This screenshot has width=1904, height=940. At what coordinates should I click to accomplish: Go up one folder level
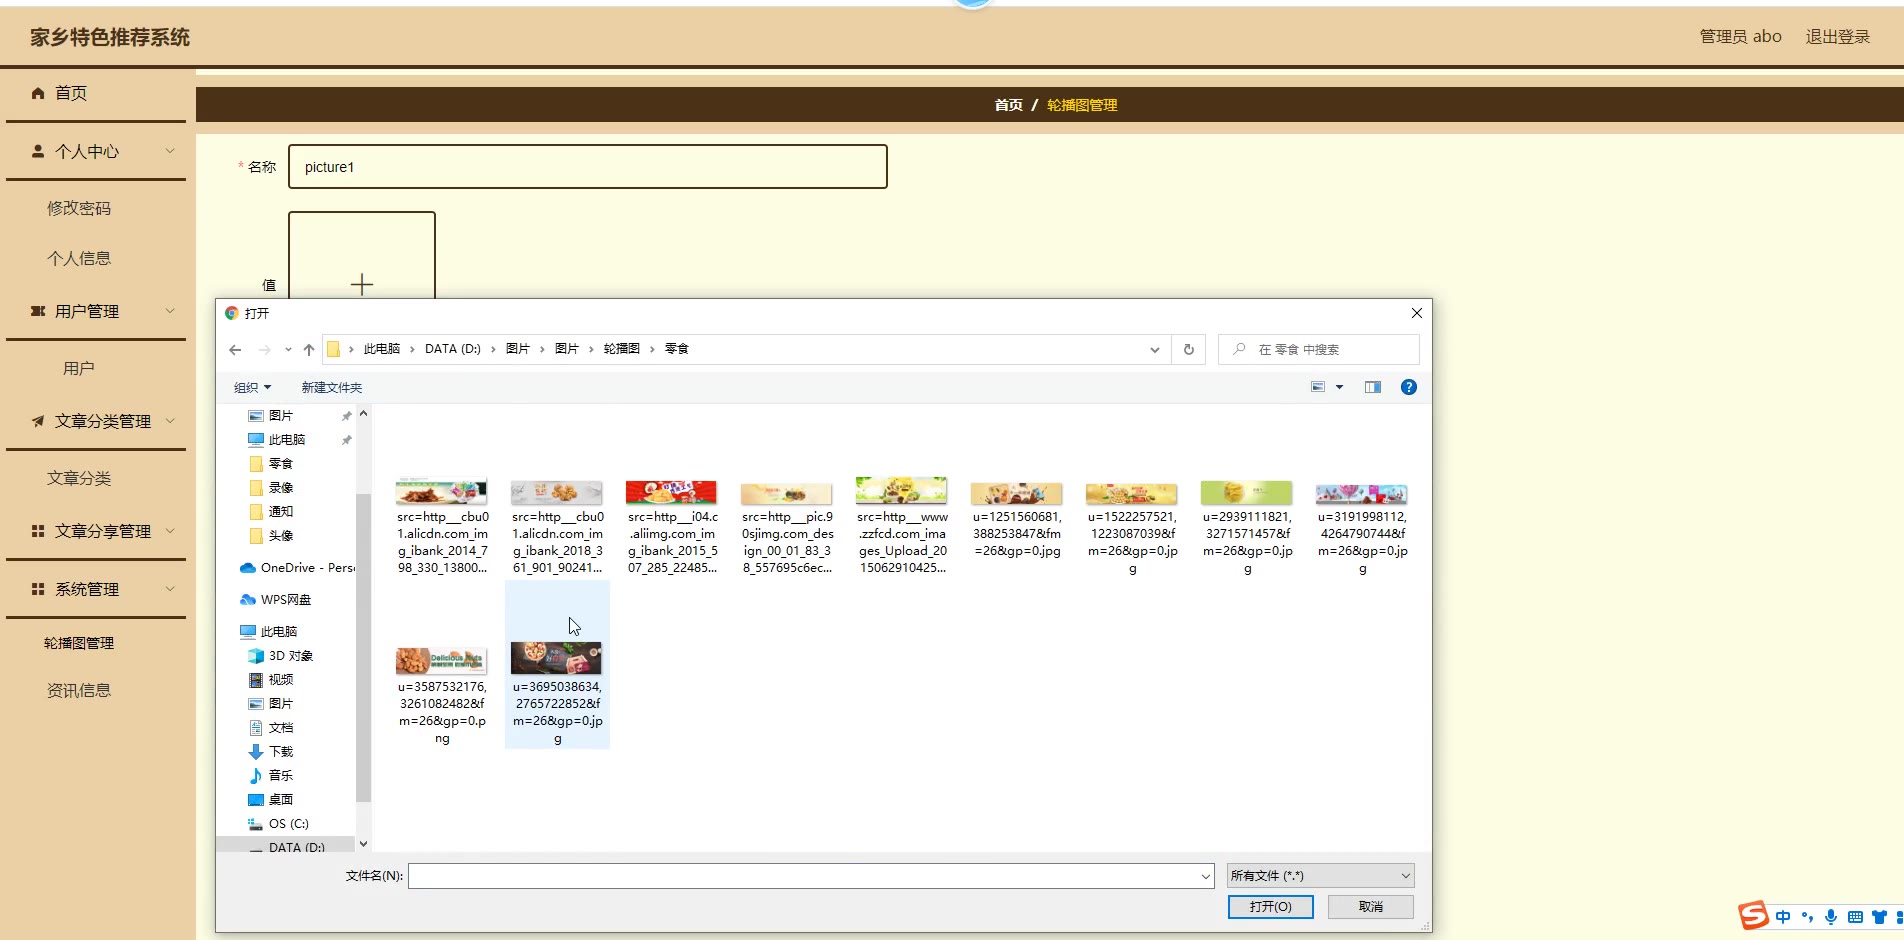pos(309,349)
